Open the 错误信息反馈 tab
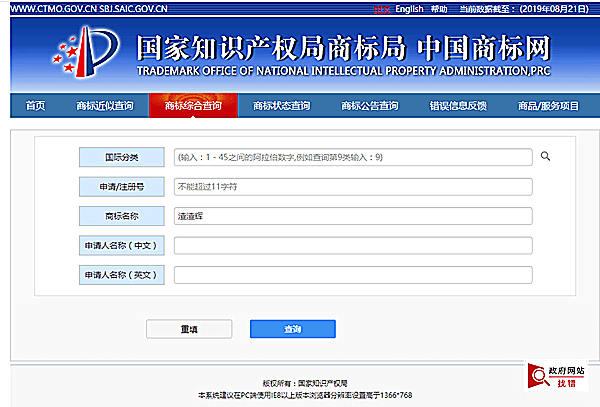The height and width of the screenshot is (407, 600). tap(458, 106)
